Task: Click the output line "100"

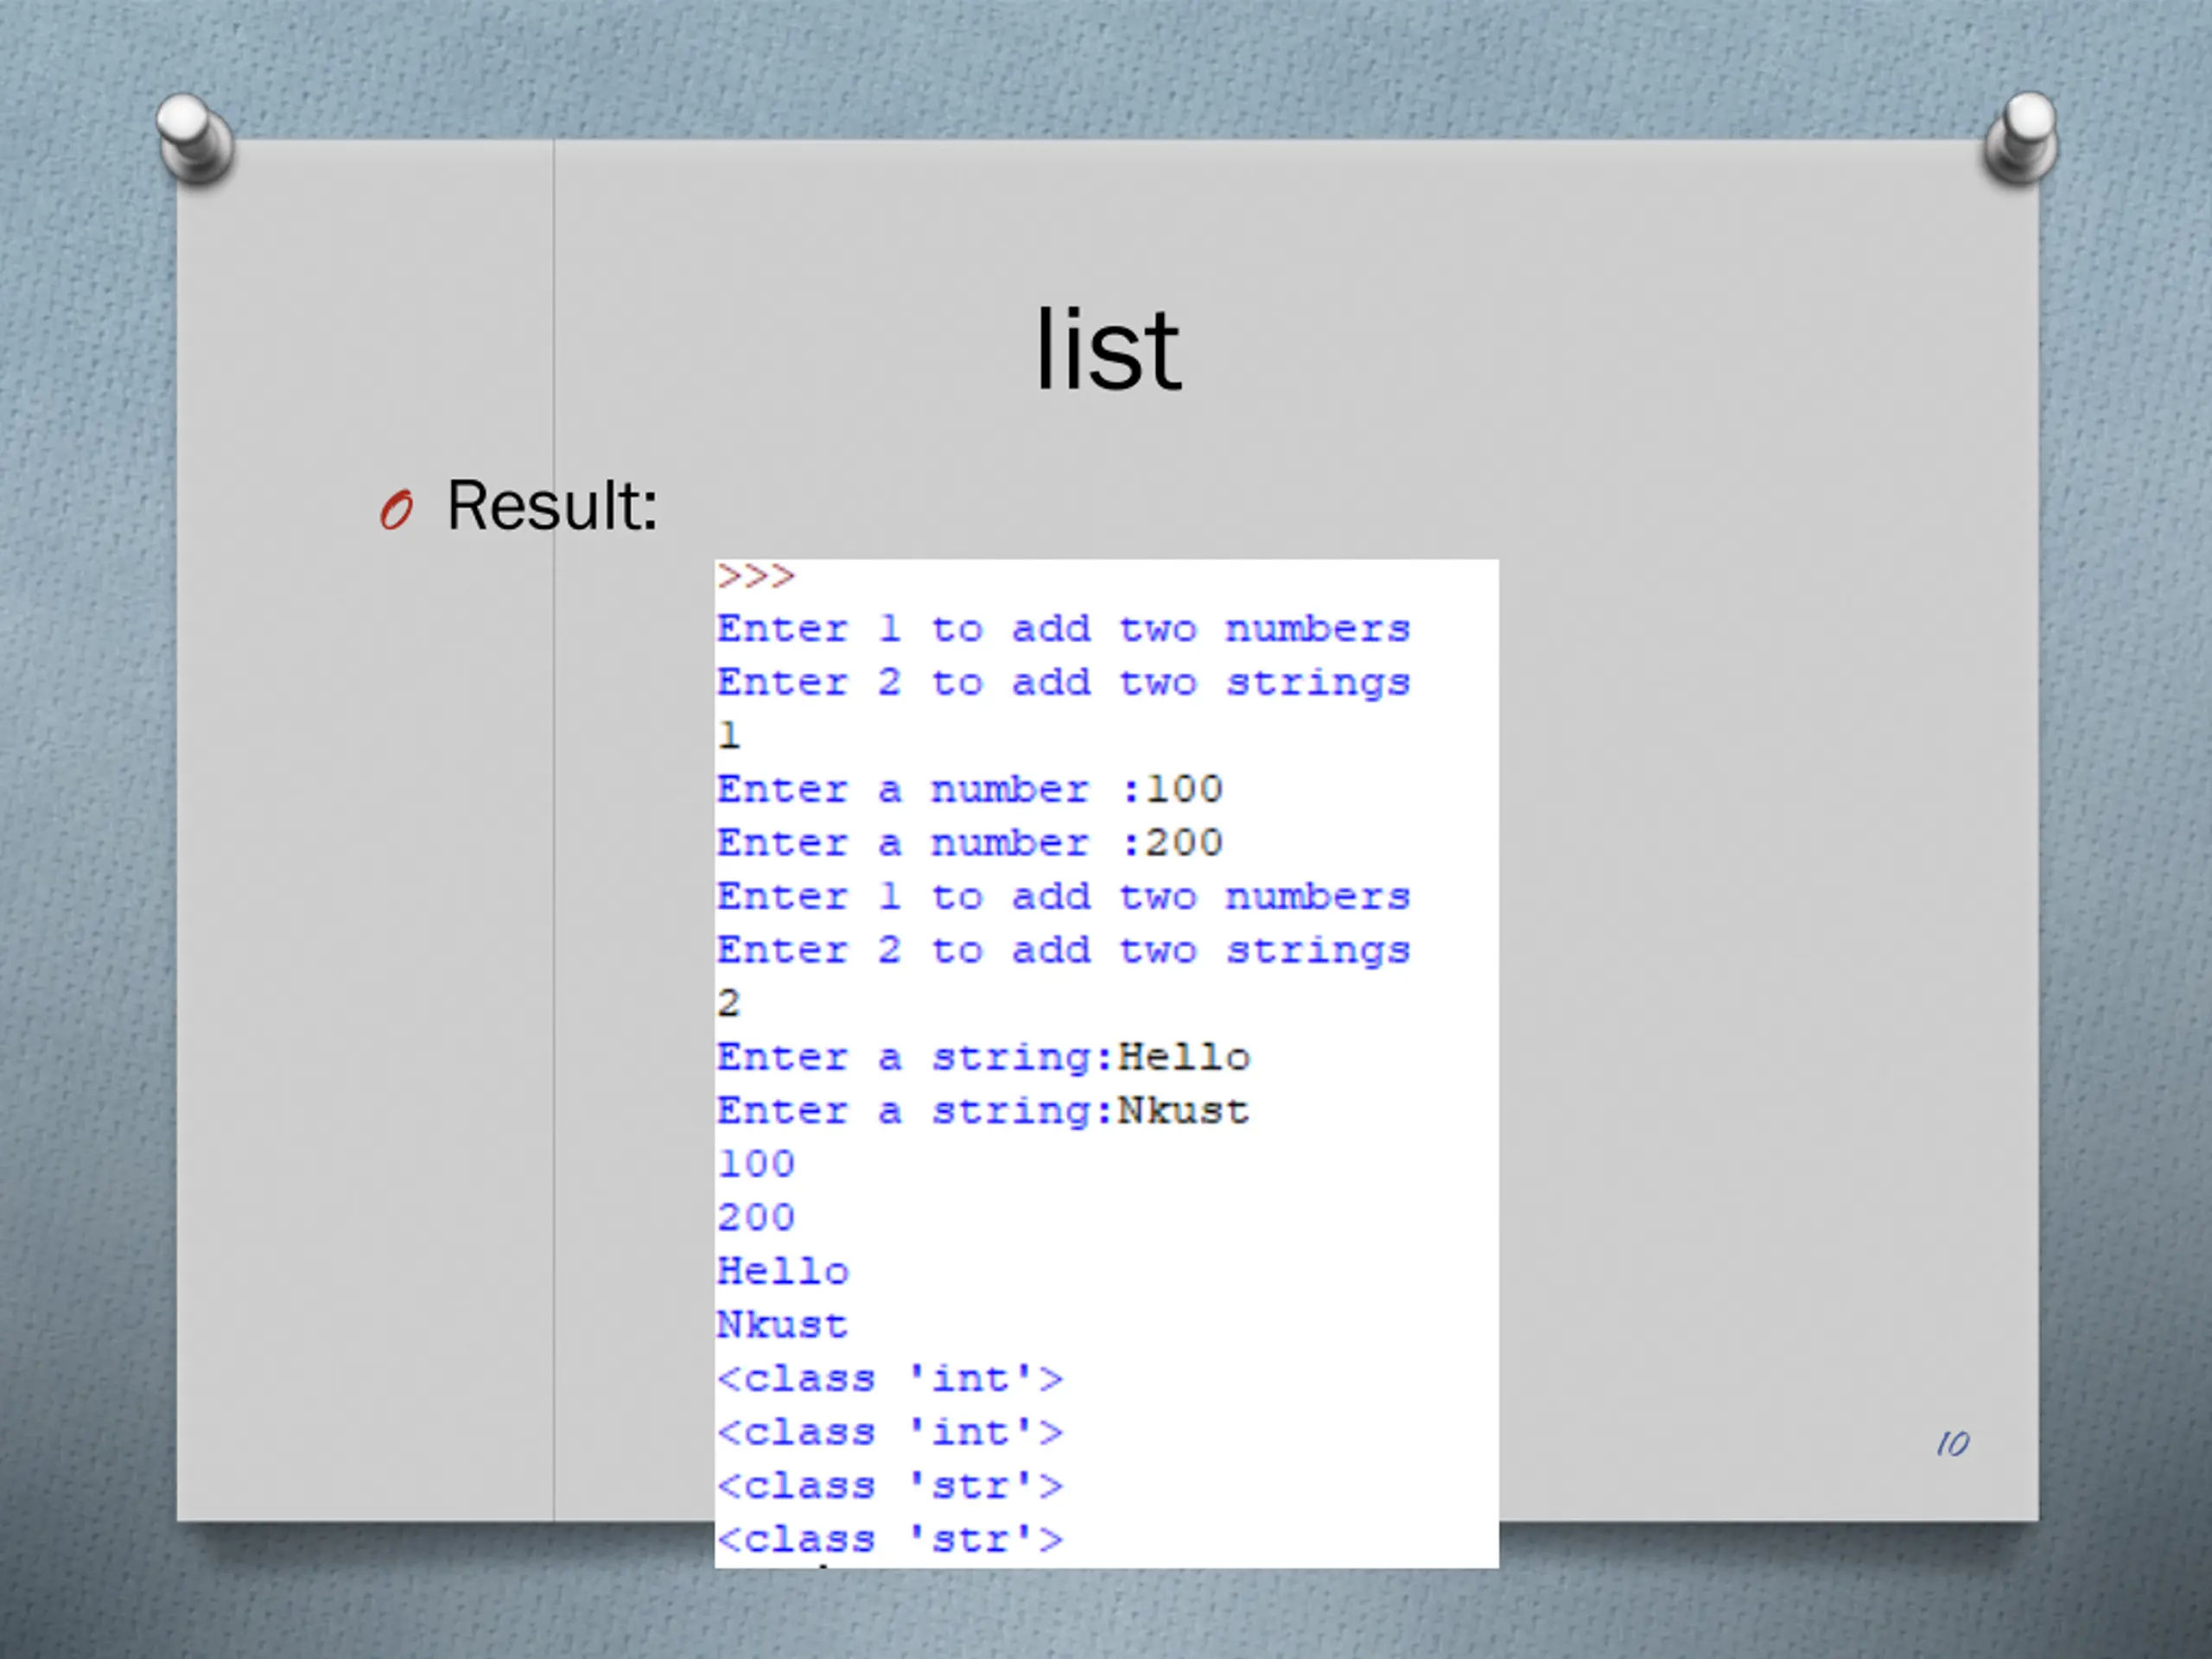Action: click(756, 1164)
